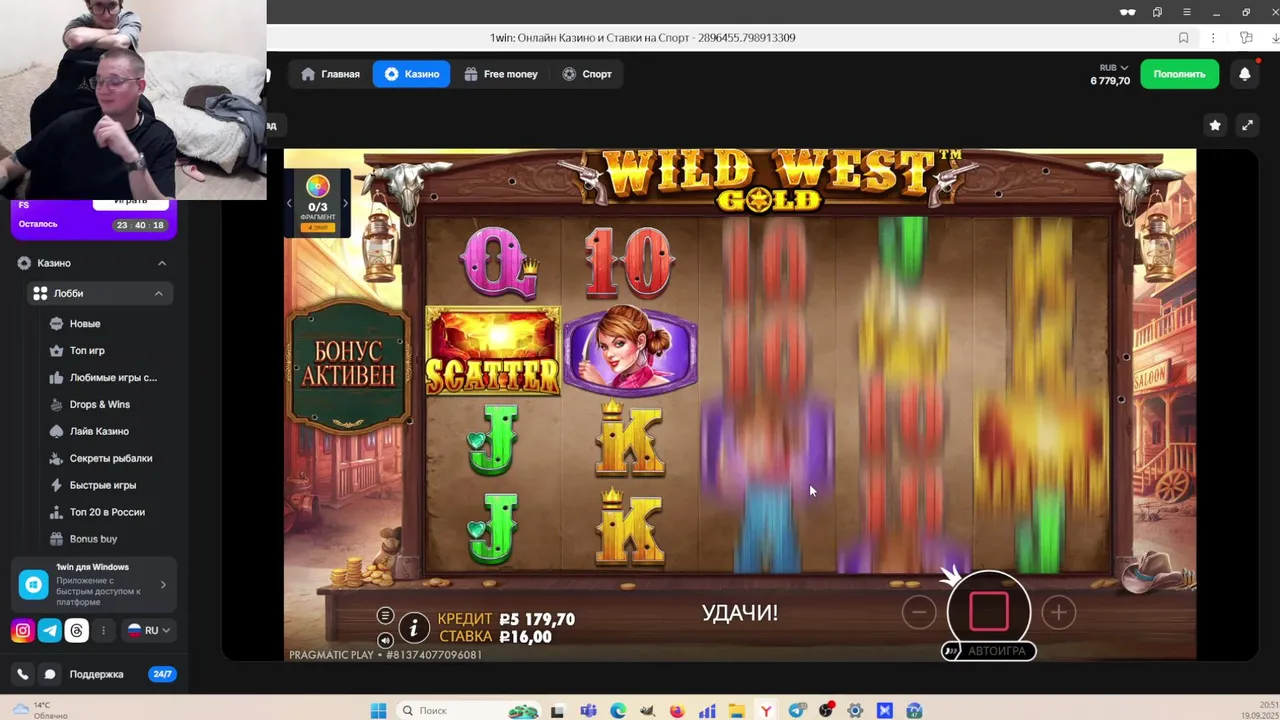Screen dimensions: 1280x720
Task: Click the phone call support icon
Action: point(23,675)
